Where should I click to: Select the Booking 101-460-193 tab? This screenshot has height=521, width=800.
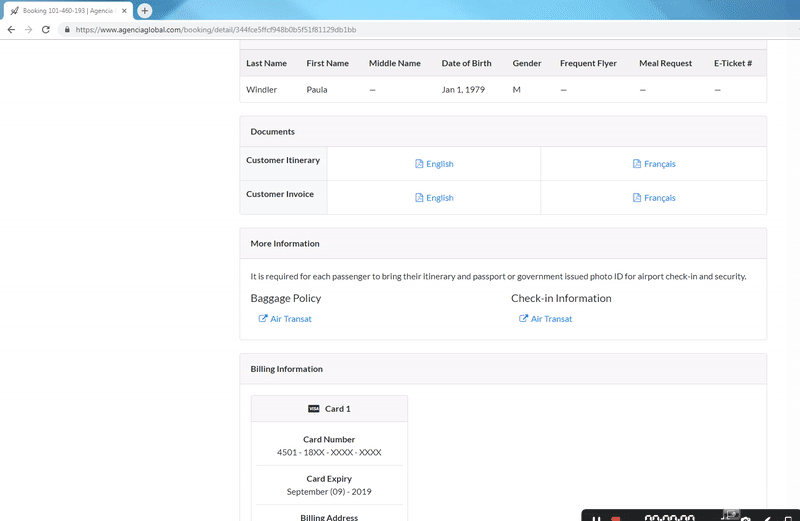pyautogui.click(x=65, y=10)
